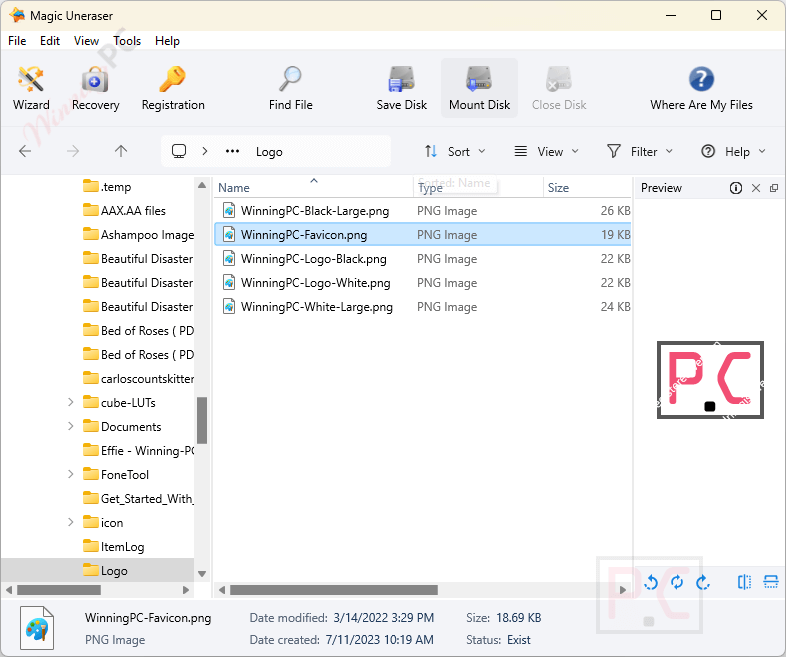Sort by the Name column header

coord(313,187)
